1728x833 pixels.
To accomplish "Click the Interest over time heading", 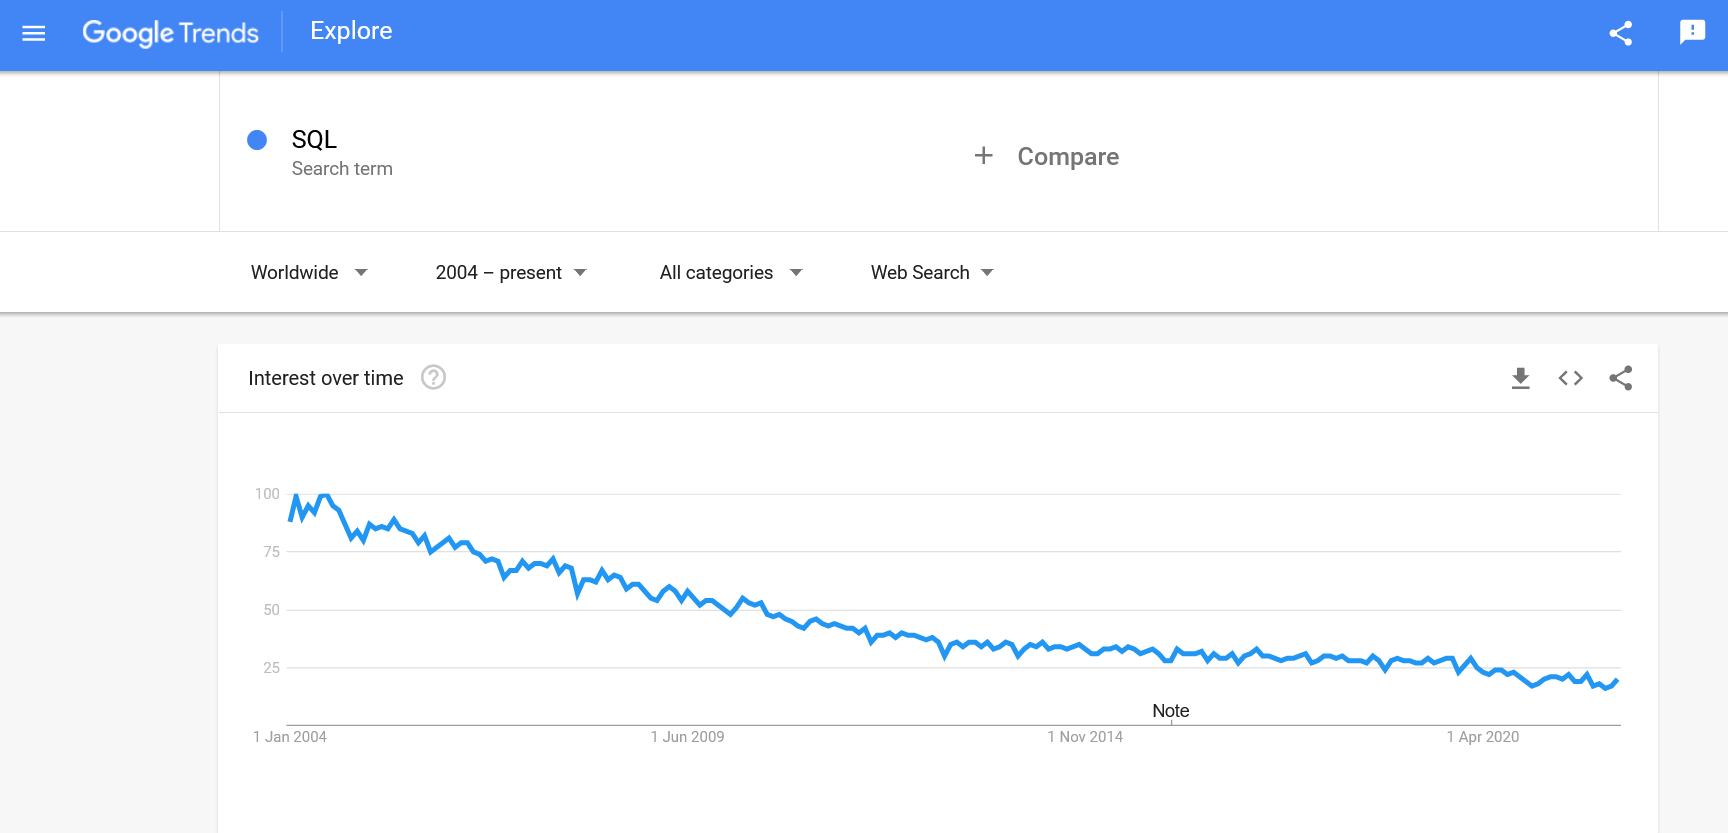I will click(326, 378).
